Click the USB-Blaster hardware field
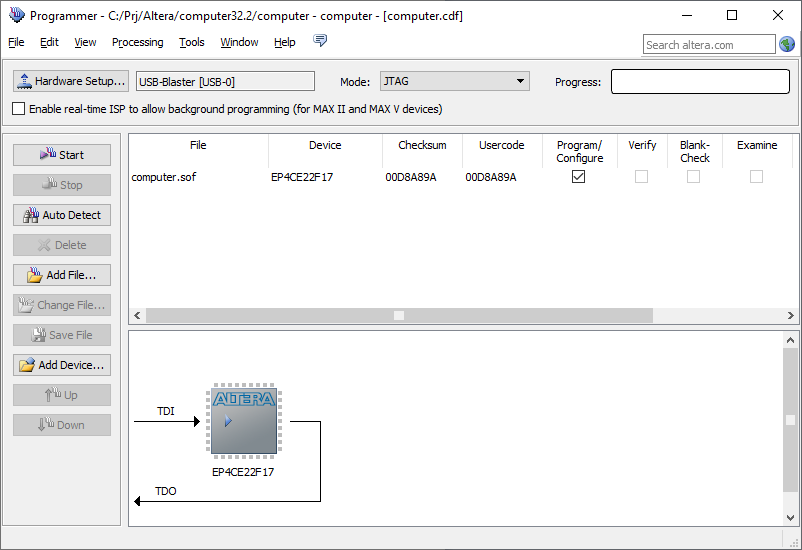The width and height of the screenshot is (802, 550). (x=225, y=81)
